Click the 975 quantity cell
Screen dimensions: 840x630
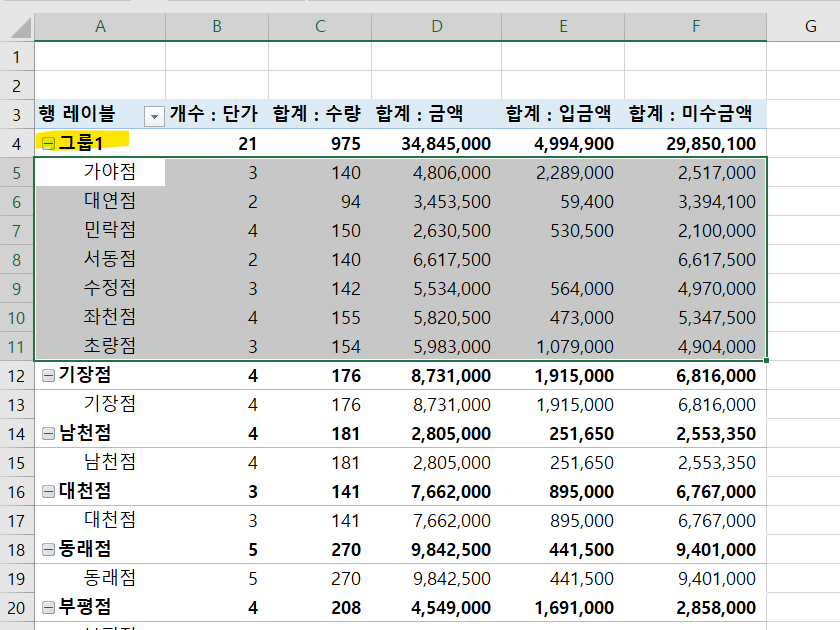point(320,144)
